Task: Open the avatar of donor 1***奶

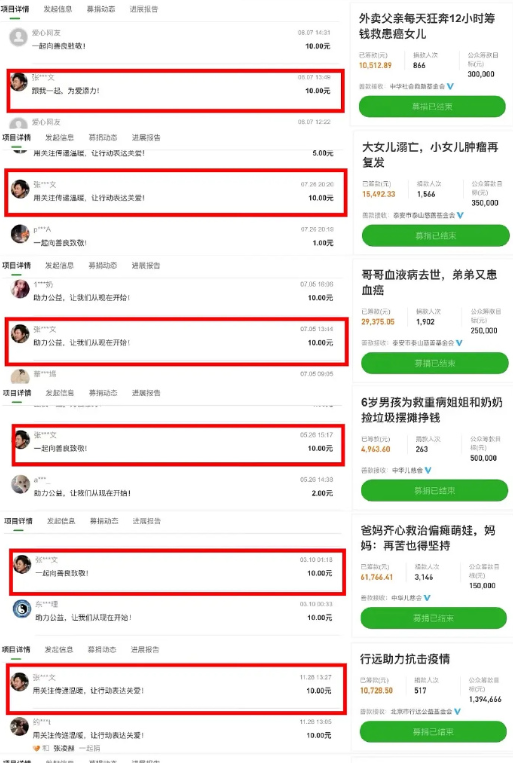Action: tap(20, 289)
